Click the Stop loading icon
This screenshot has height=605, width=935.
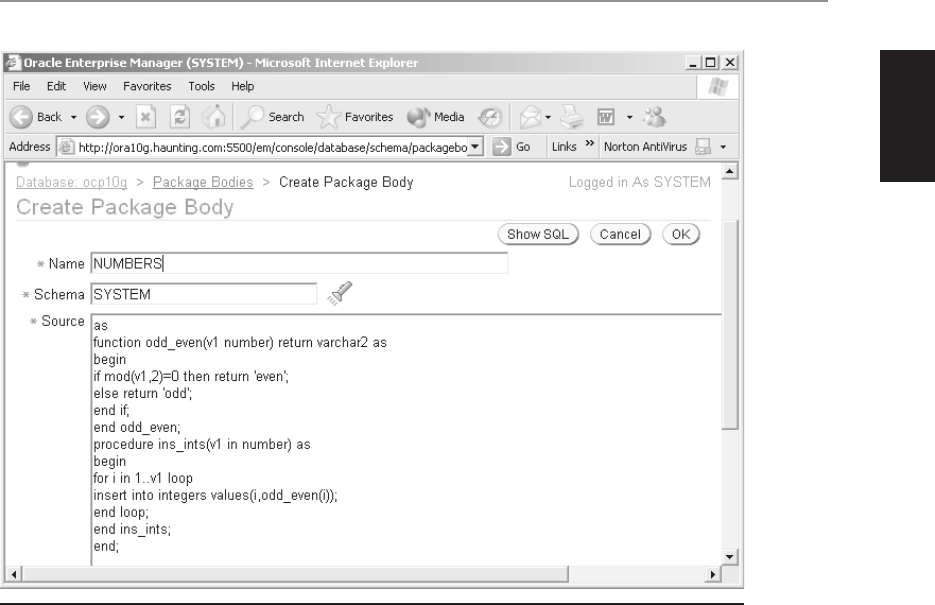tap(145, 117)
